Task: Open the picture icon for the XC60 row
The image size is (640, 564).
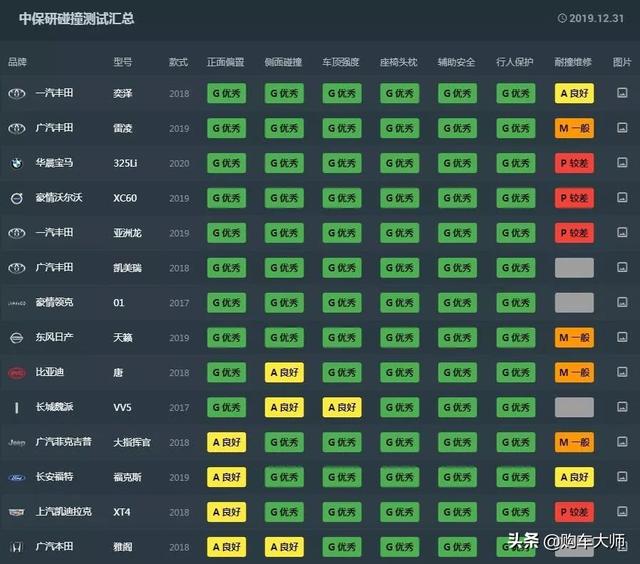Action: tap(622, 198)
